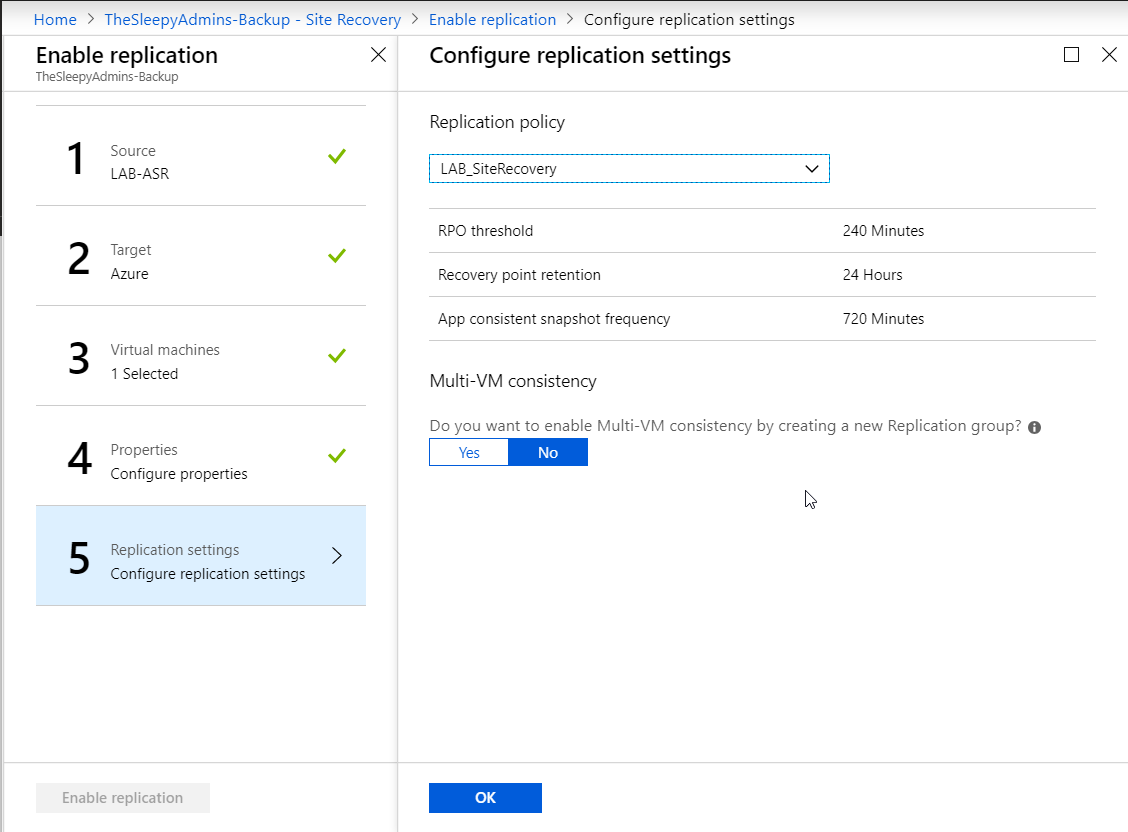Open step 2 Target Azure
Viewport: 1128px width, 832px height.
point(200,262)
